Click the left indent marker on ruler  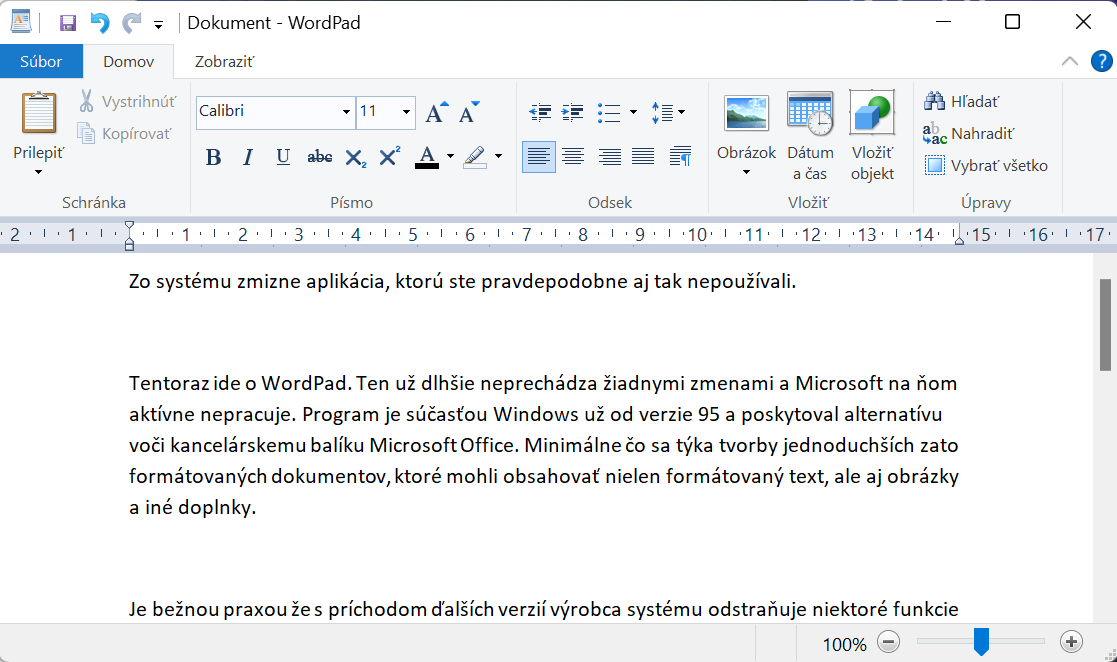point(129,236)
